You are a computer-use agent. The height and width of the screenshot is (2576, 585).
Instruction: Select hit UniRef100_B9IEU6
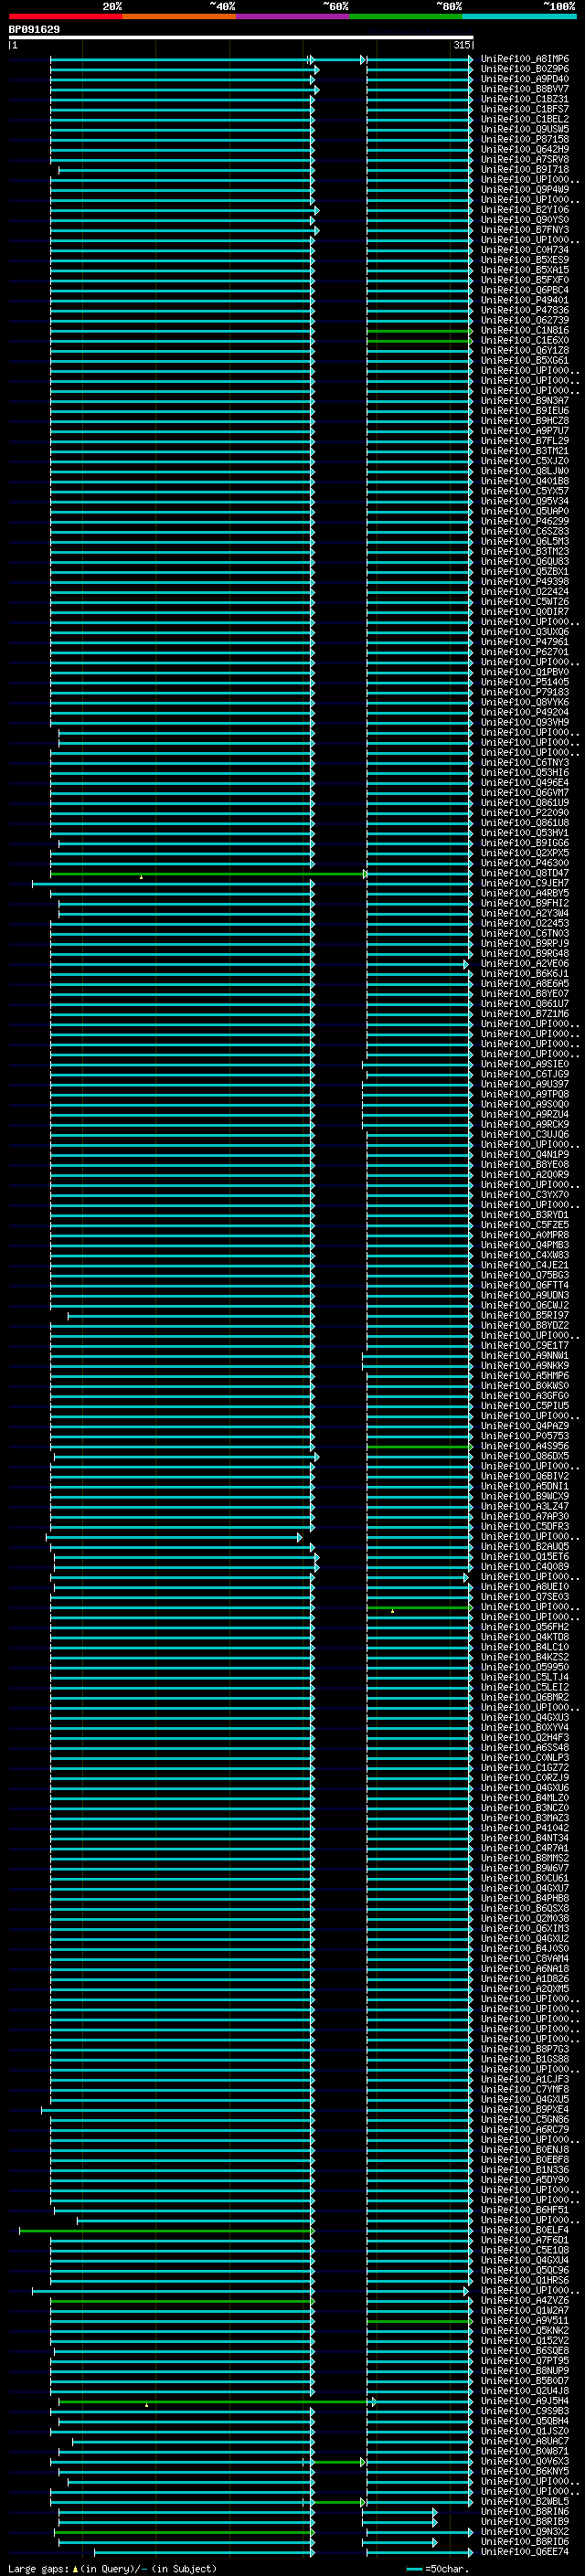pos(524,411)
